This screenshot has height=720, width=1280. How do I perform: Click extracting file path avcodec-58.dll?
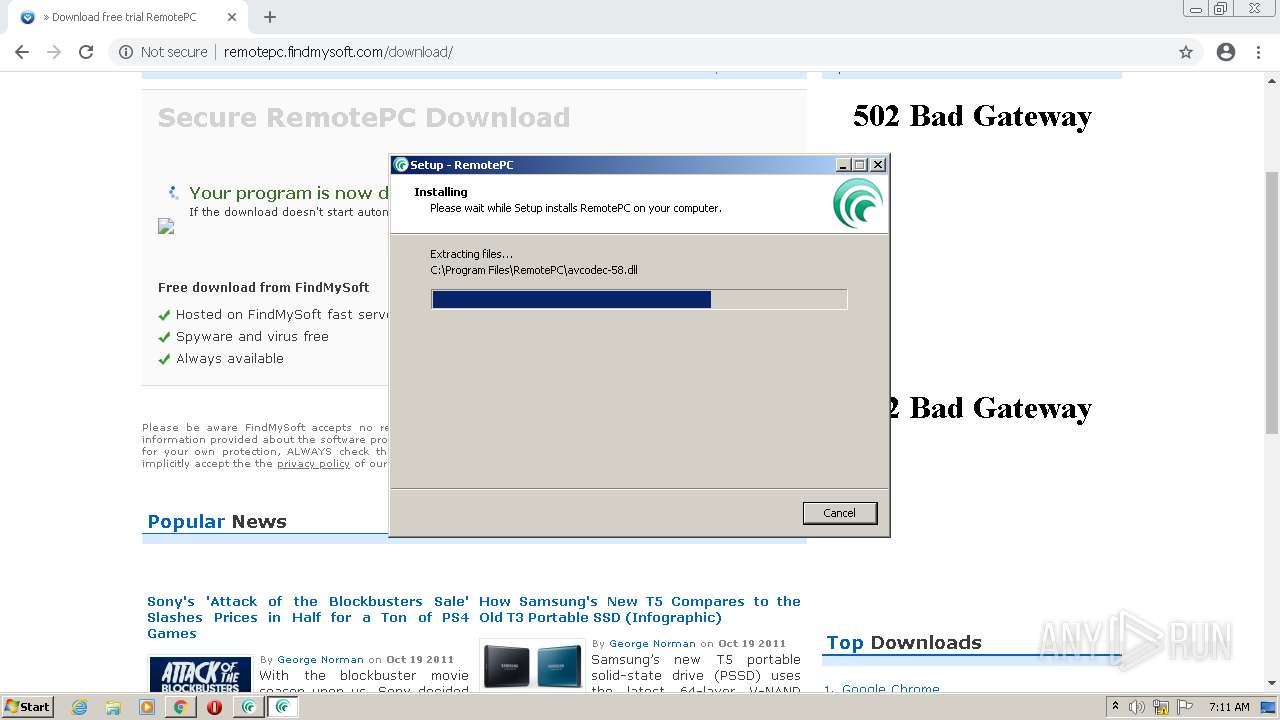(534, 270)
